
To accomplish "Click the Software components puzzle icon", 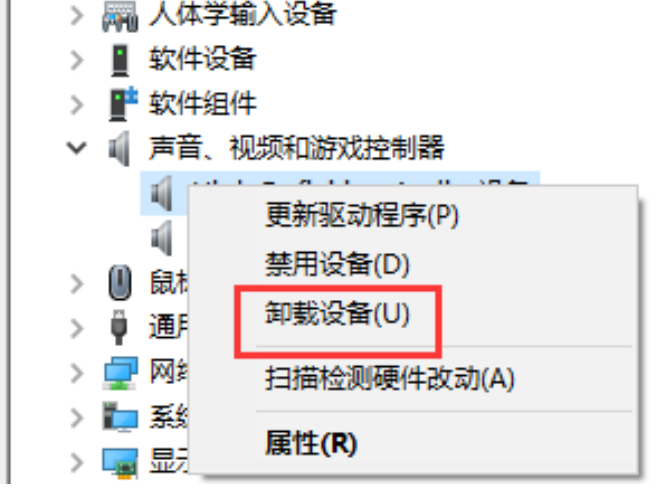I will (x=123, y=104).
